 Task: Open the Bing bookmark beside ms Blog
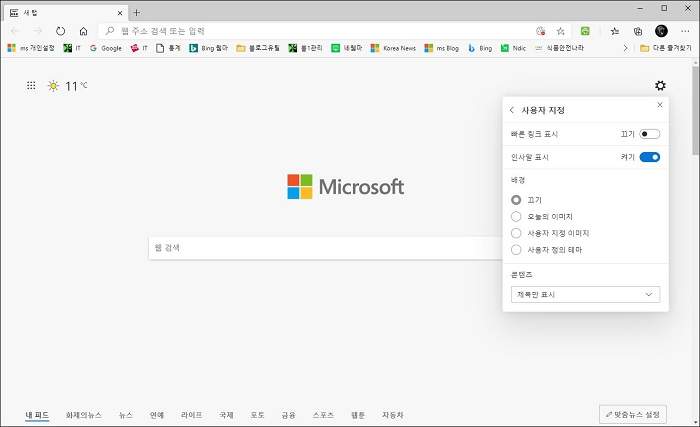tap(480, 48)
